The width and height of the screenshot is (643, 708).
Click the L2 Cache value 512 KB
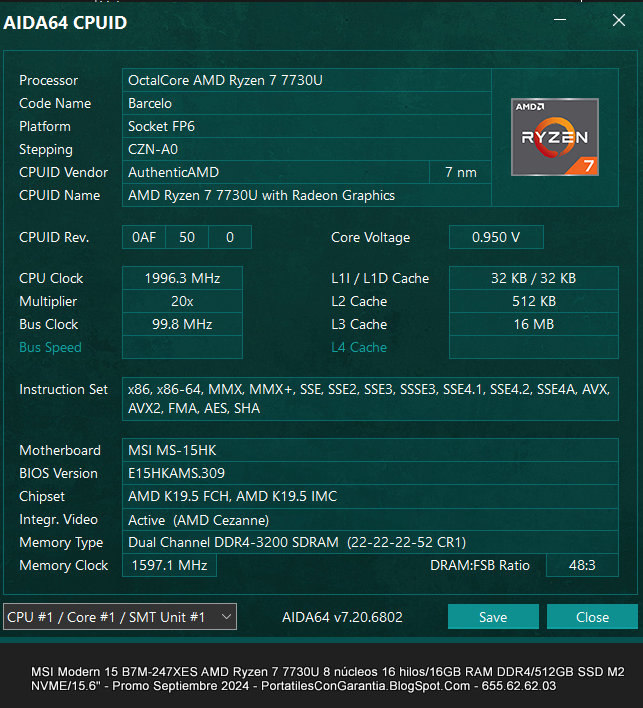pos(534,301)
